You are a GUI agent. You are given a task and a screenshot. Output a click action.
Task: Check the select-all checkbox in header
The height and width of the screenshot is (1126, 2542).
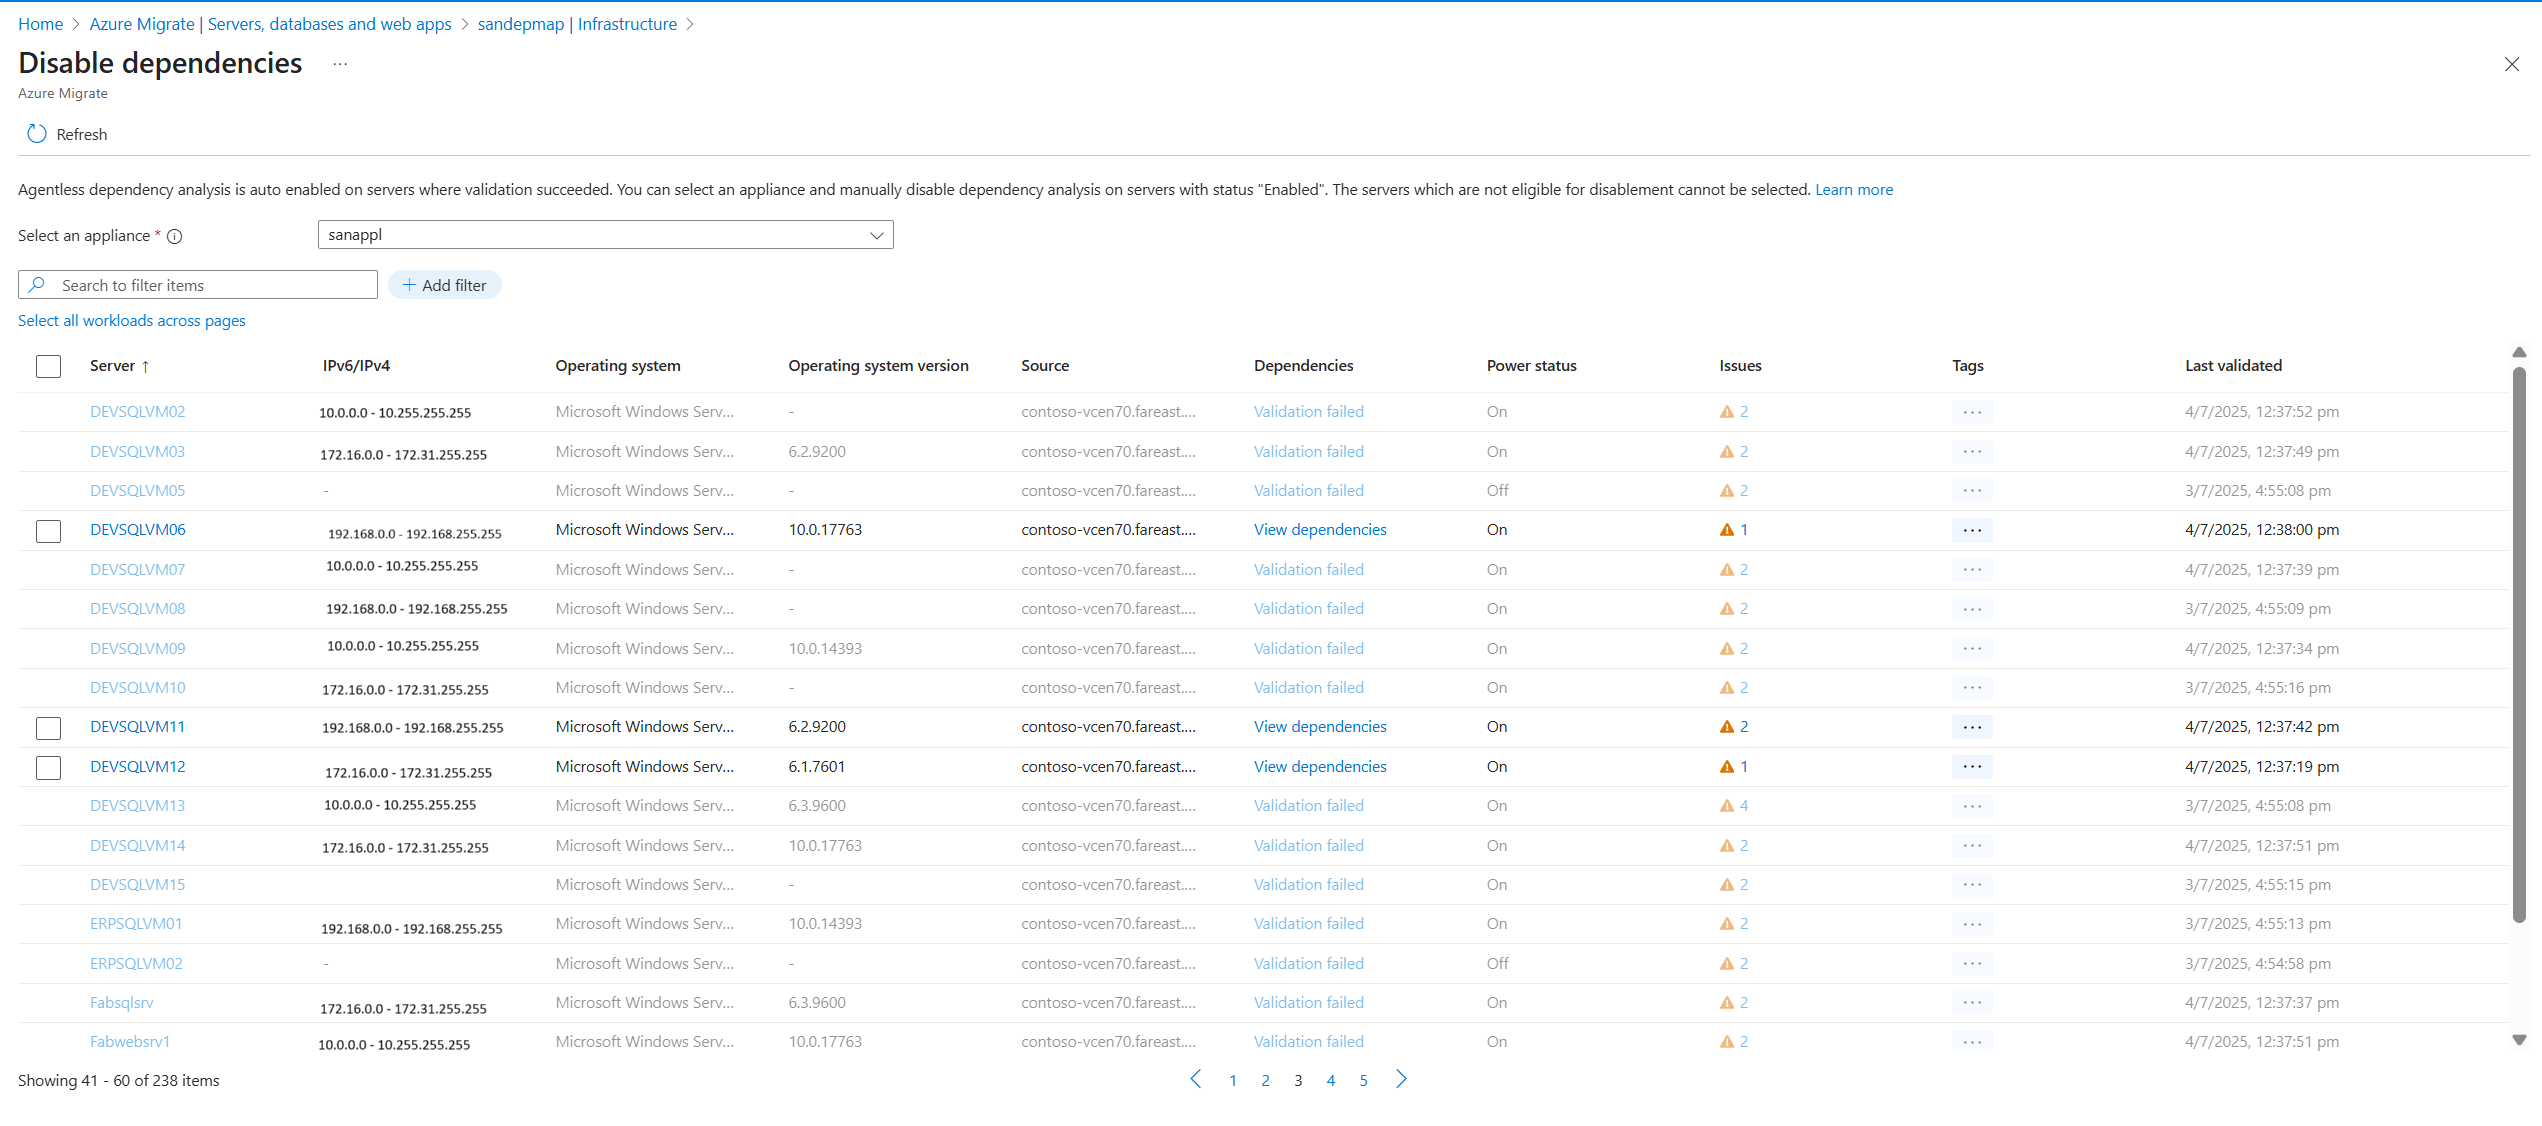coord(48,366)
